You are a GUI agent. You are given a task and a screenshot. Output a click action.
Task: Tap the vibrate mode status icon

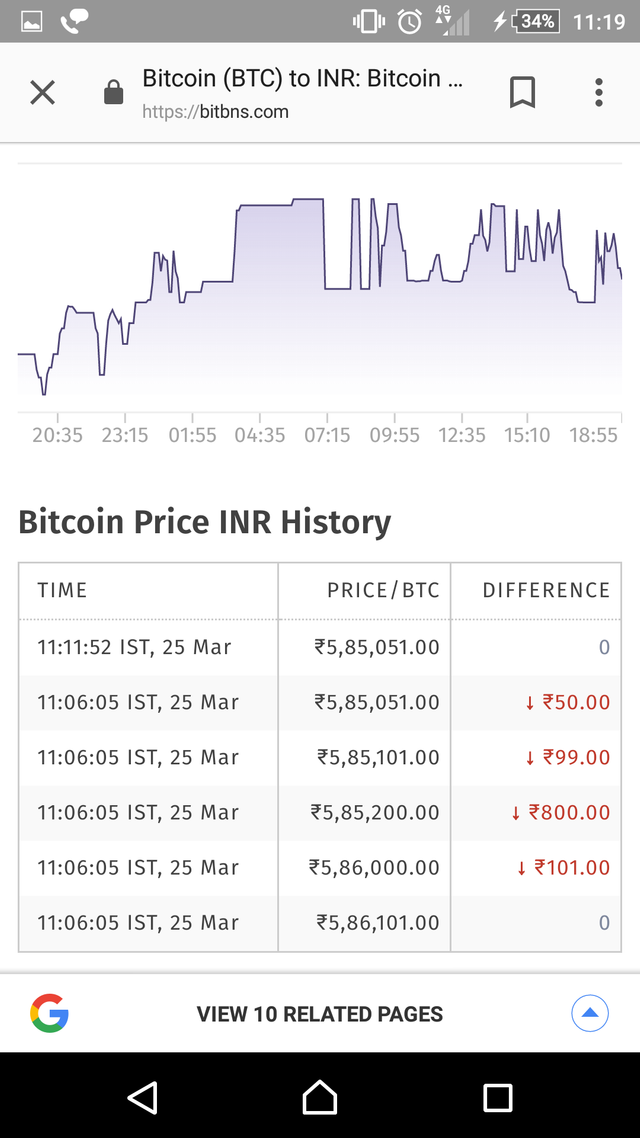(369, 22)
